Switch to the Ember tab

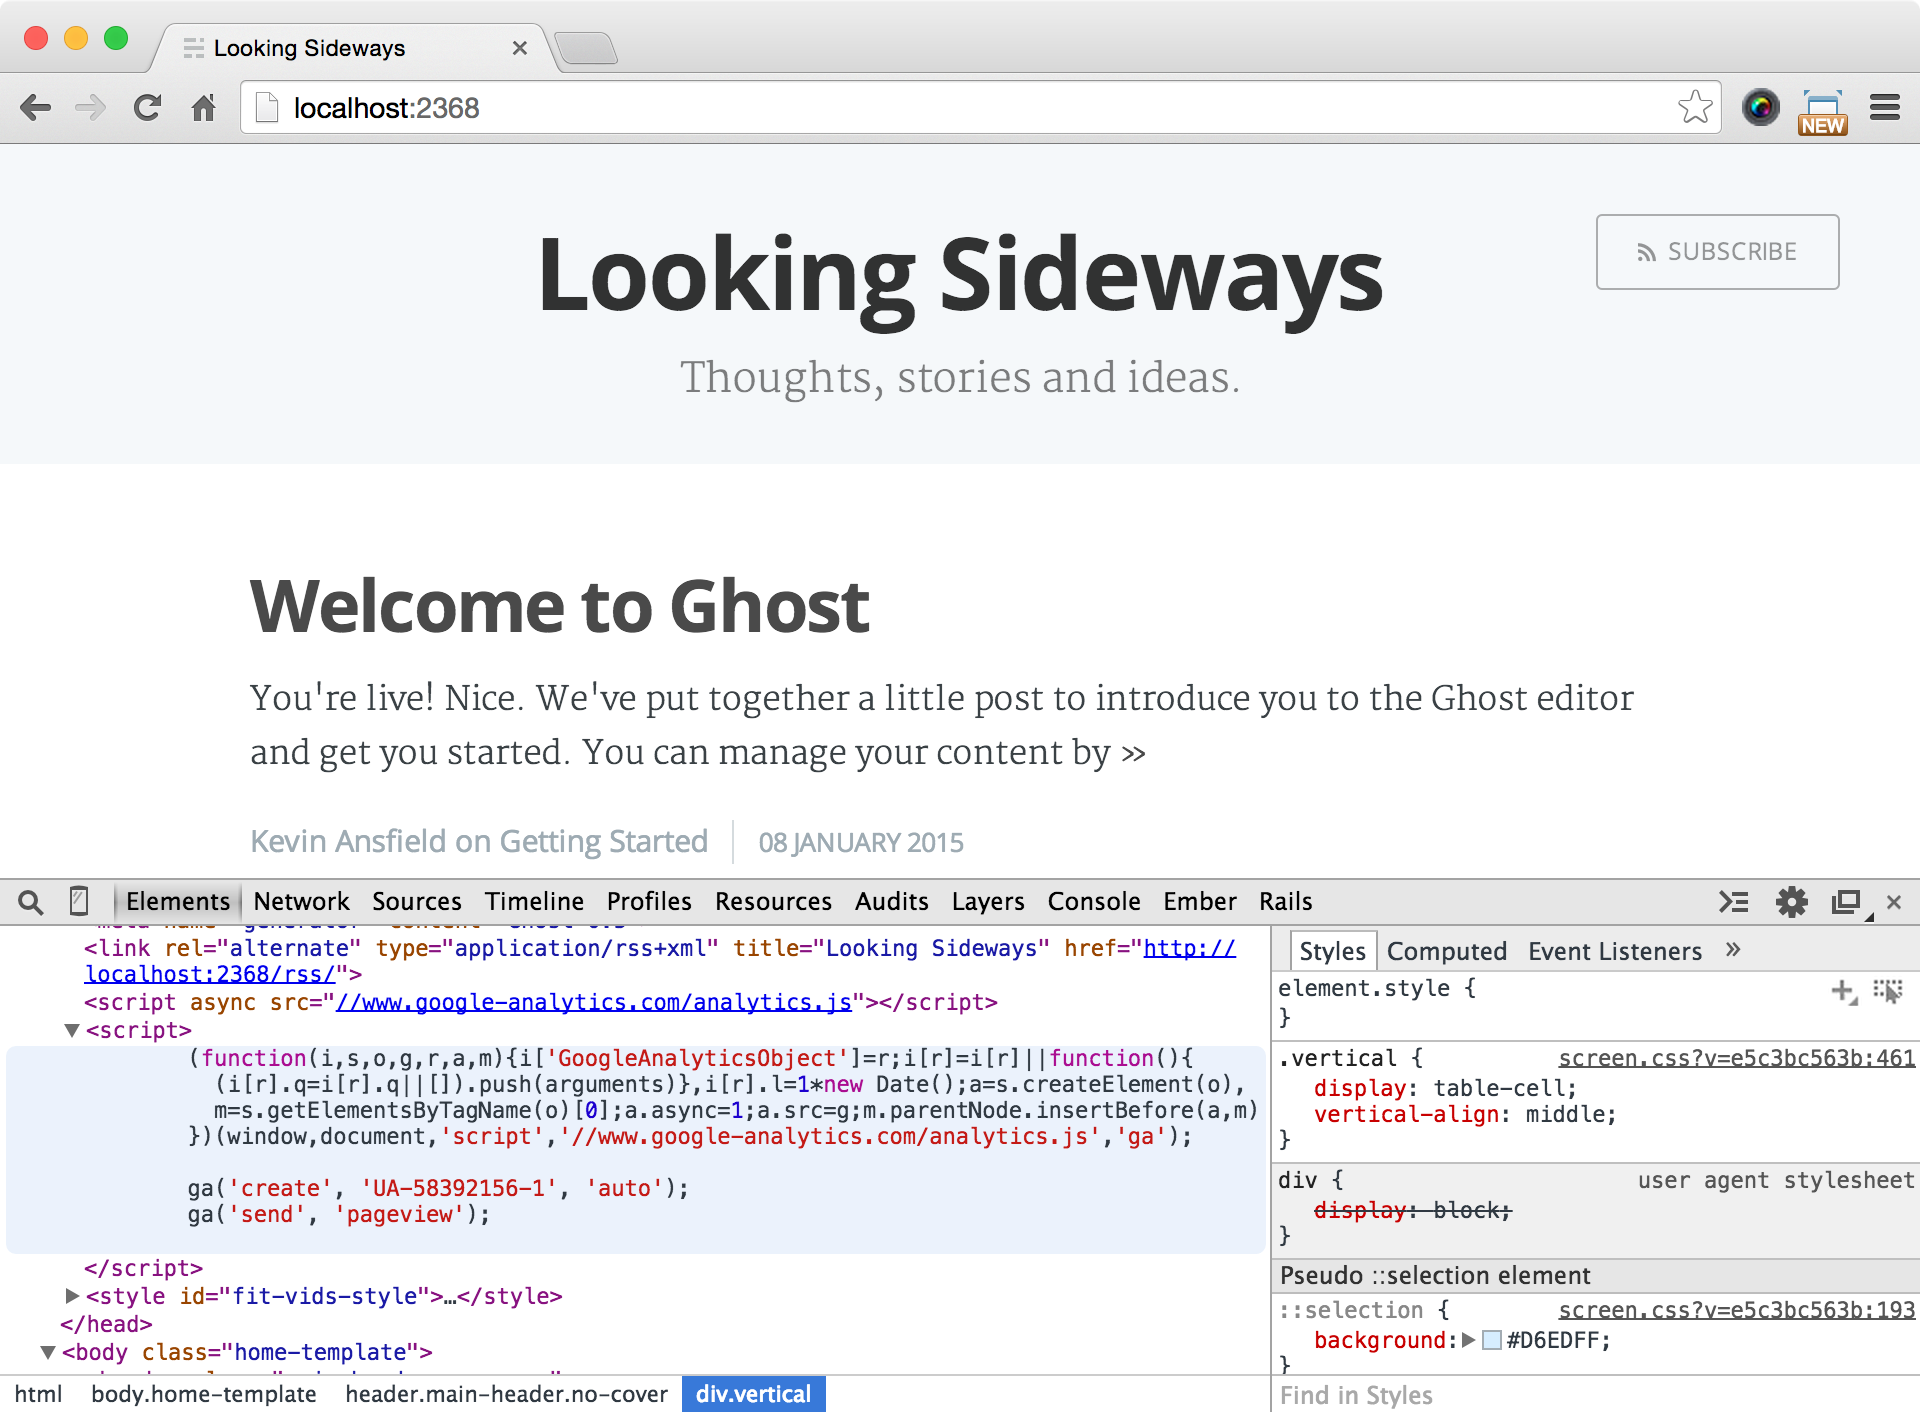click(1199, 902)
